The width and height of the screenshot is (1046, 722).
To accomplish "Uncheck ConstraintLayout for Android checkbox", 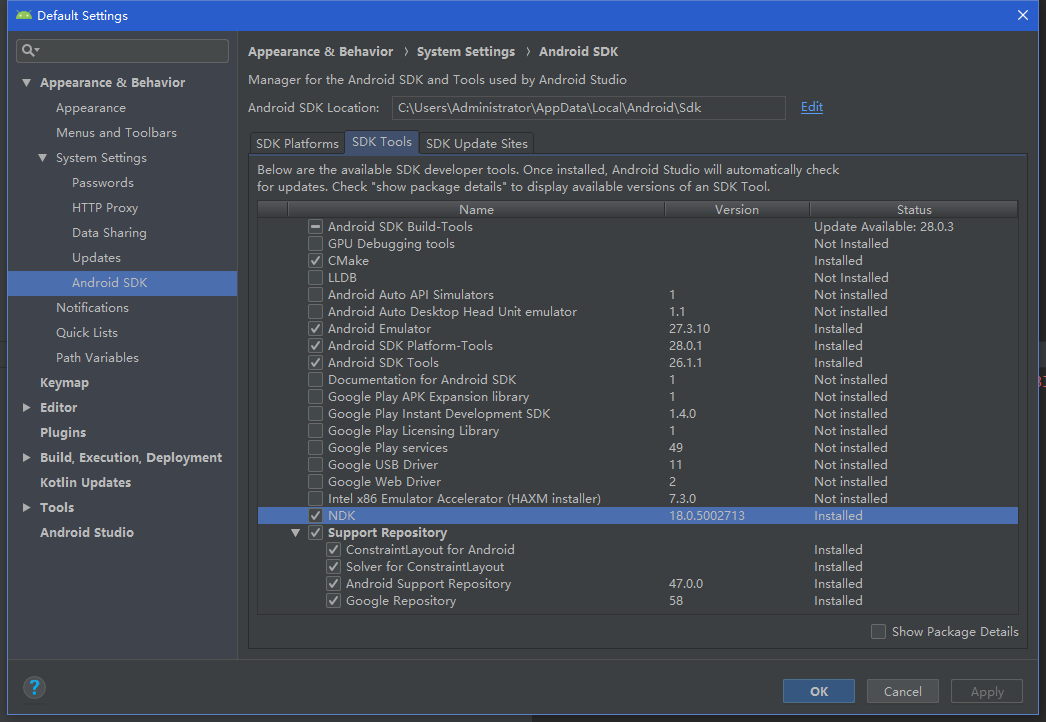I will point(334,550).
